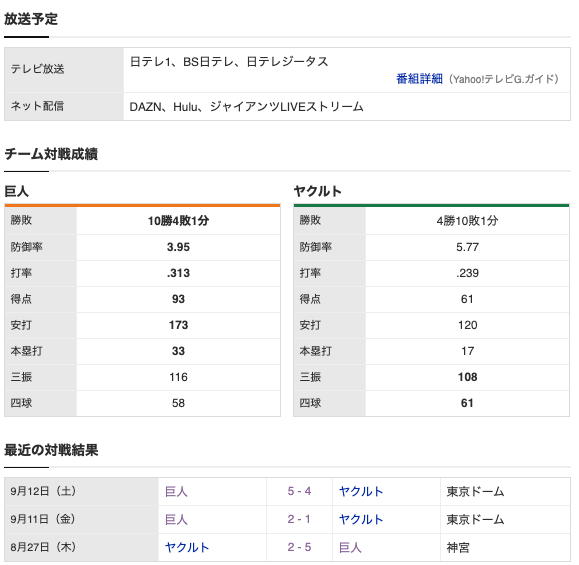
Task: Select the 神宮 venue cell
Action: (x=505, y=547)
